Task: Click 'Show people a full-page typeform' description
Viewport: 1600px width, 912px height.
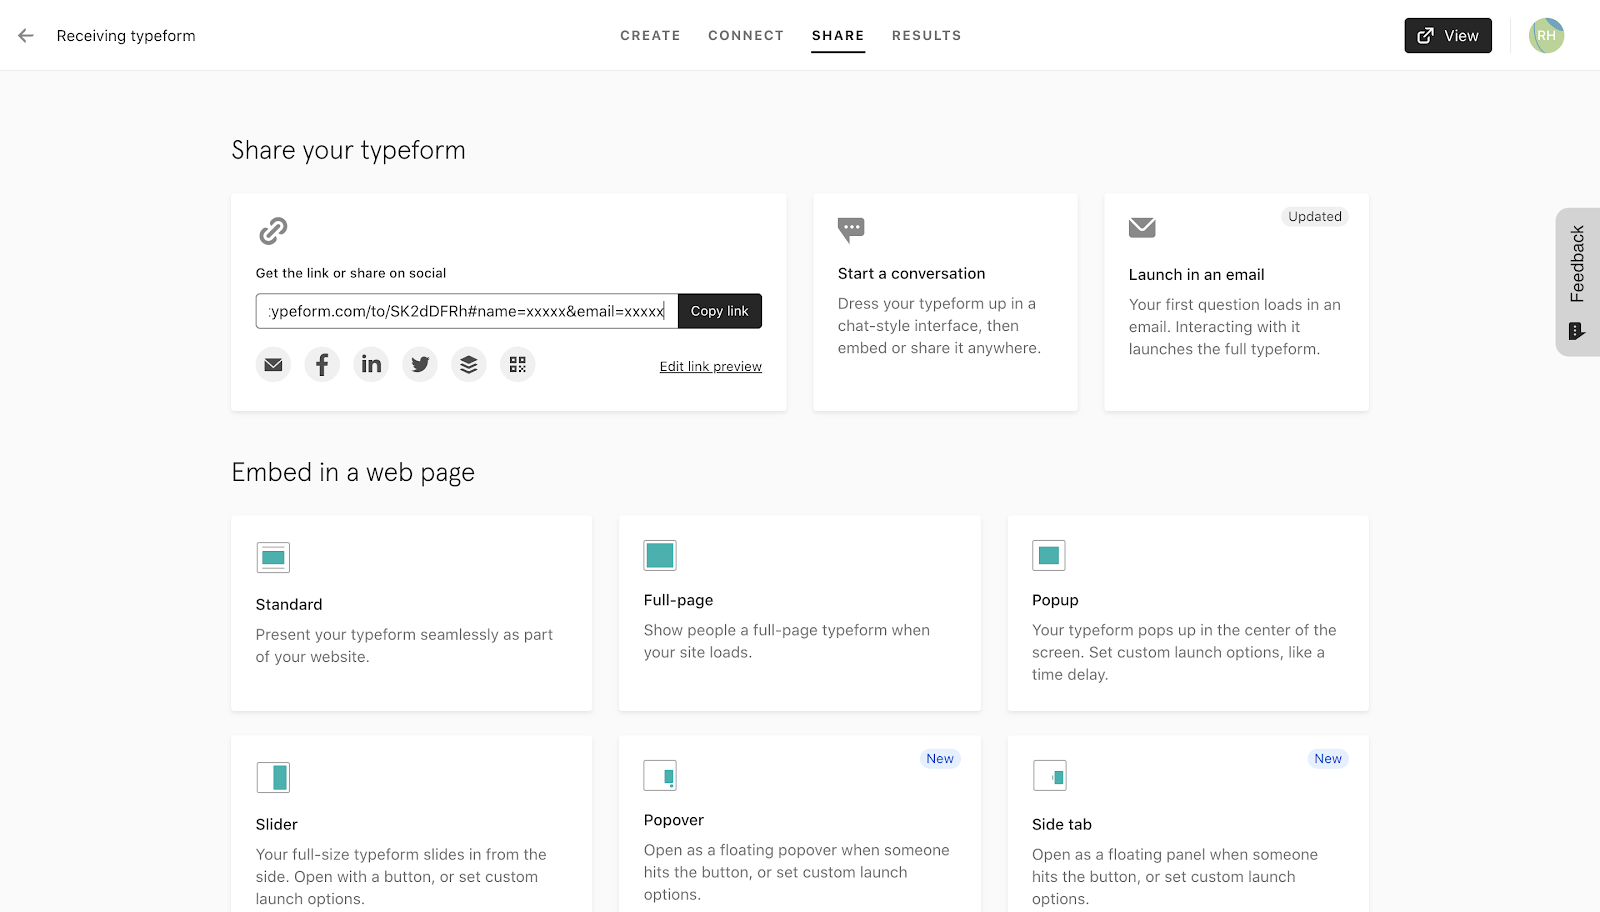Action: pyautogui.click(x=787, y=642)
